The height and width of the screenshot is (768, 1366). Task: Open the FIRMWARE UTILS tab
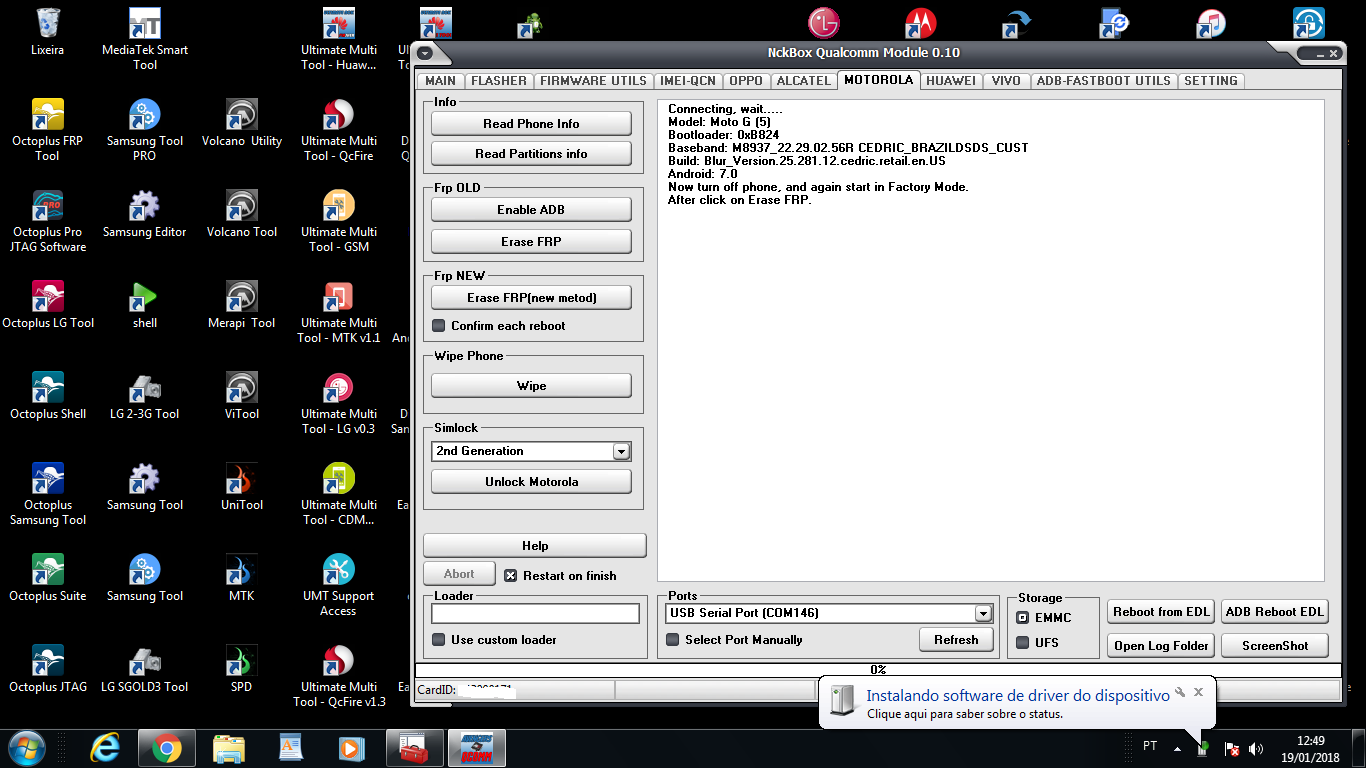pos(593,81)
